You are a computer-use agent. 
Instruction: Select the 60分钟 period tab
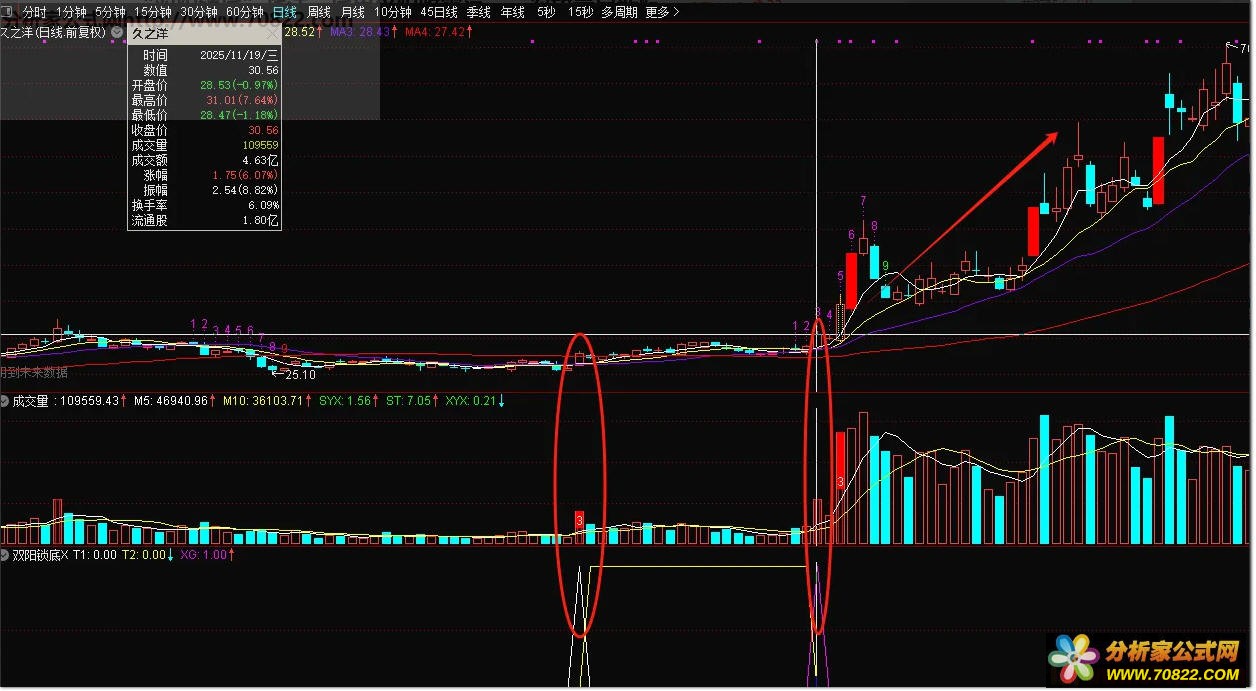coord(245,12)
